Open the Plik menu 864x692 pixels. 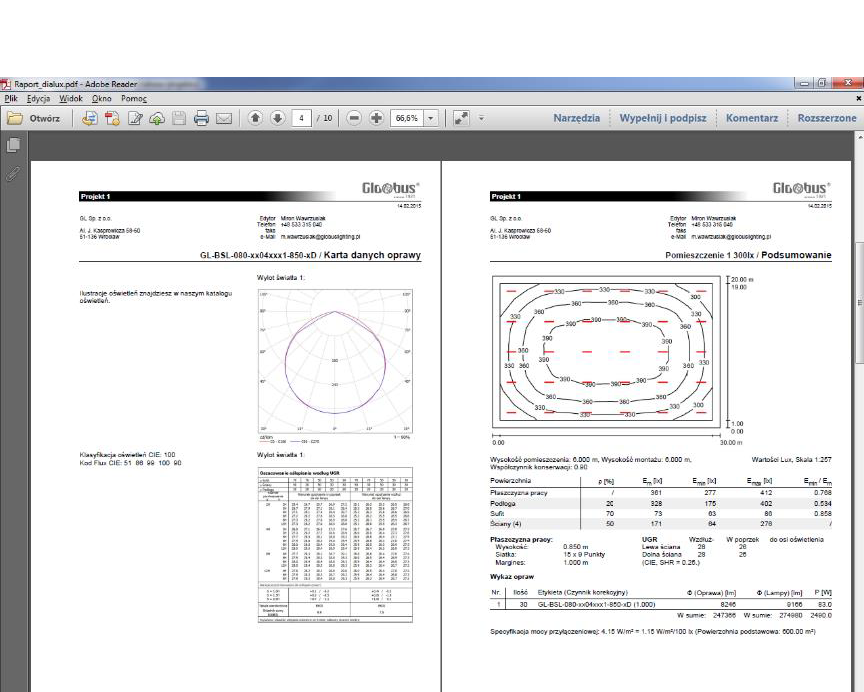11,99
